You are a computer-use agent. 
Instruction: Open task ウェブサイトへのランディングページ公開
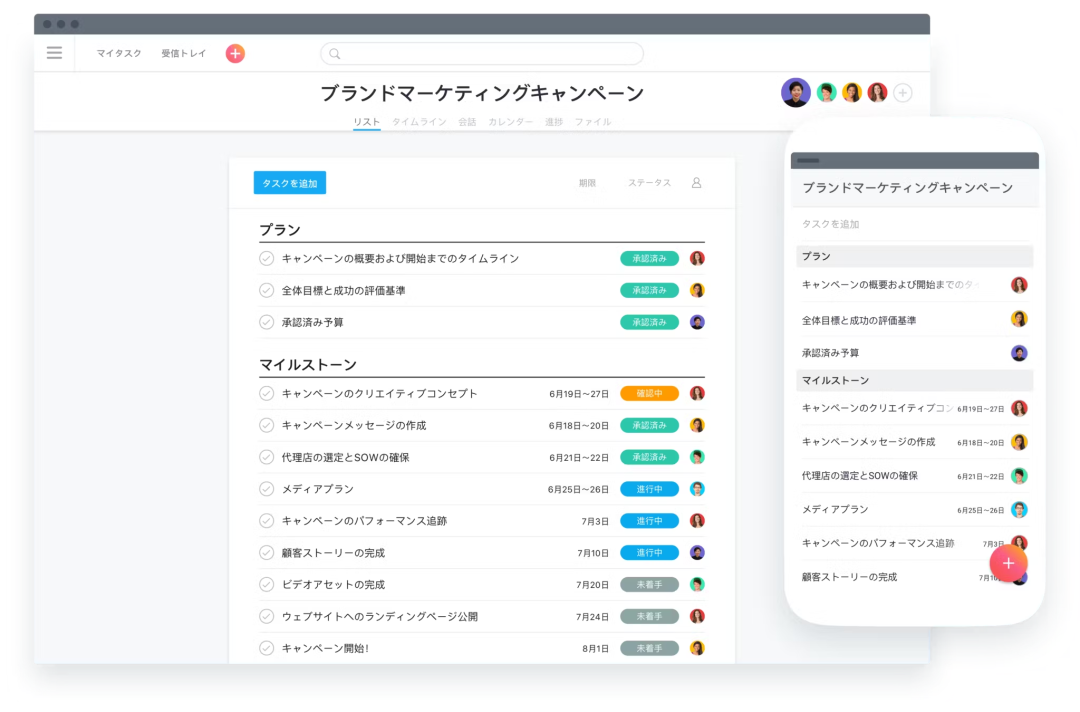click(x=380, y=616)
